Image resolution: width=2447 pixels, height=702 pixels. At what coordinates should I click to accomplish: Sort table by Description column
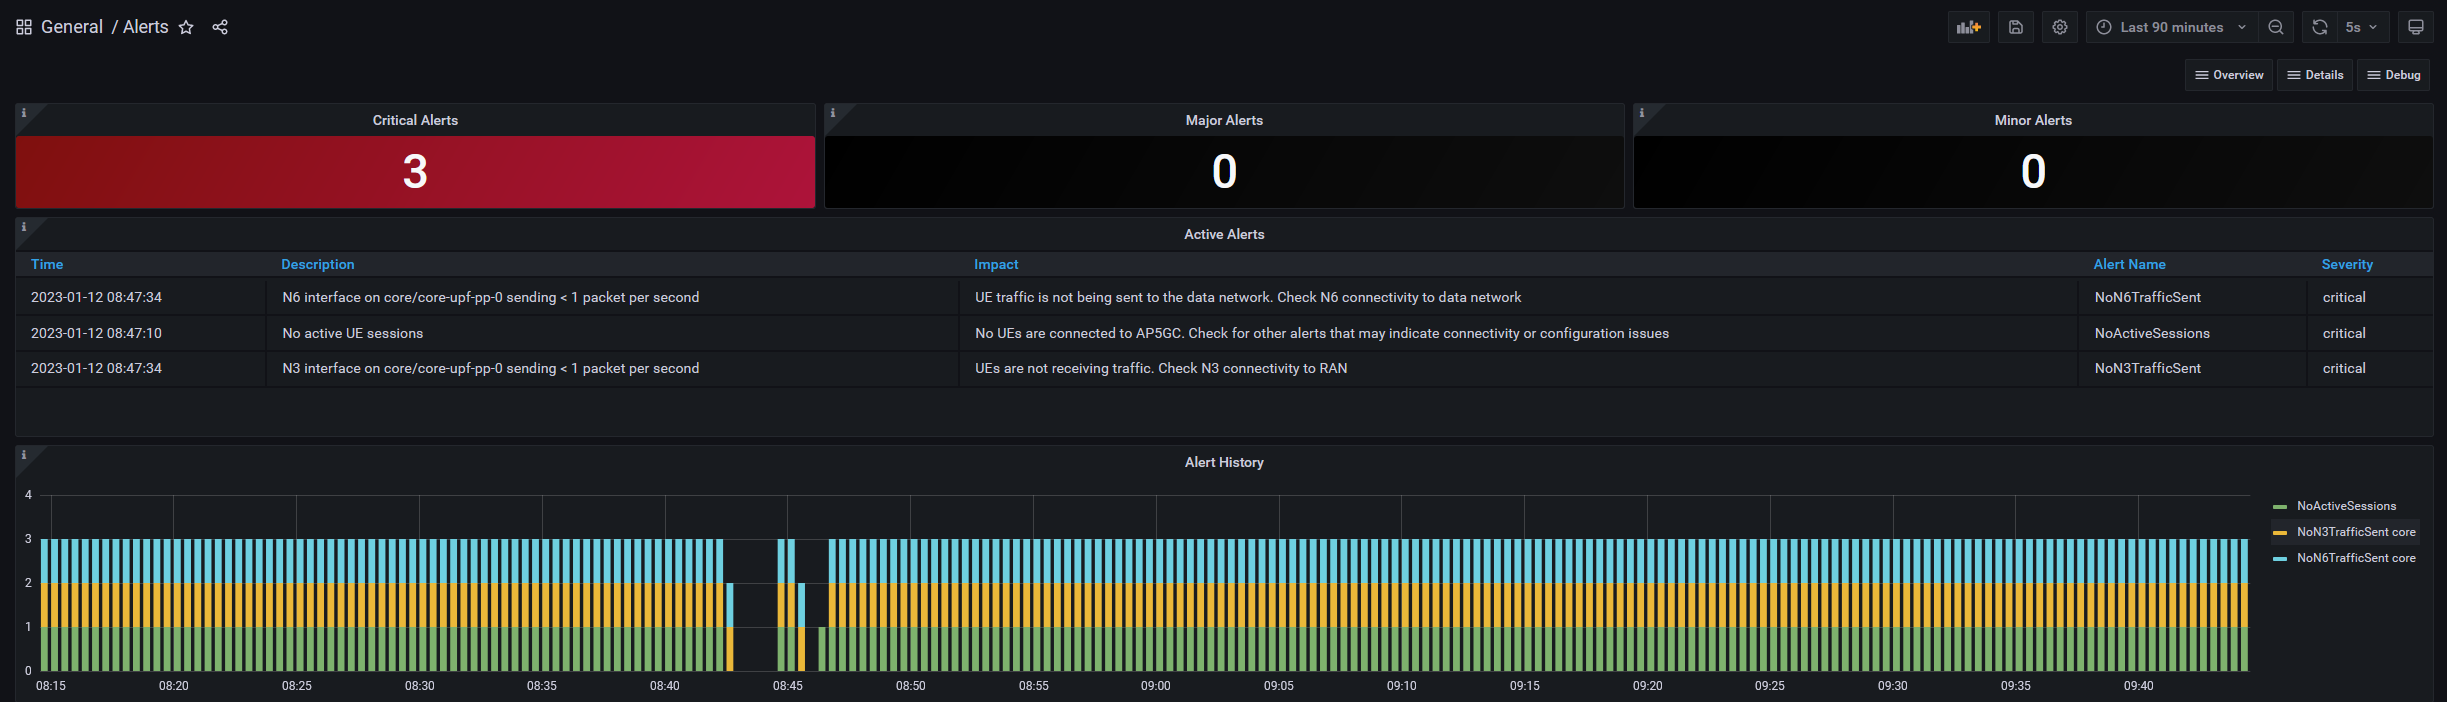(x=318, y=264)
